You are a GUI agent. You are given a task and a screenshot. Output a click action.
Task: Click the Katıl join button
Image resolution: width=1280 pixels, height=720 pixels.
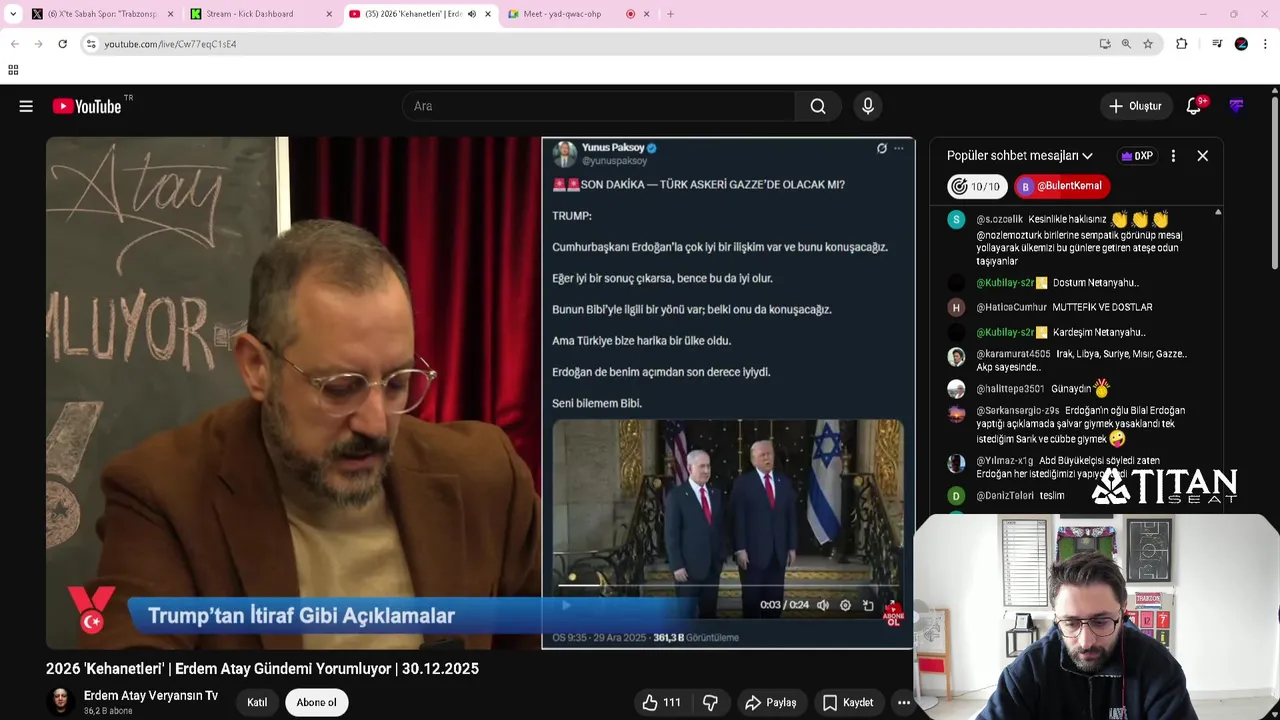(257, 702)
